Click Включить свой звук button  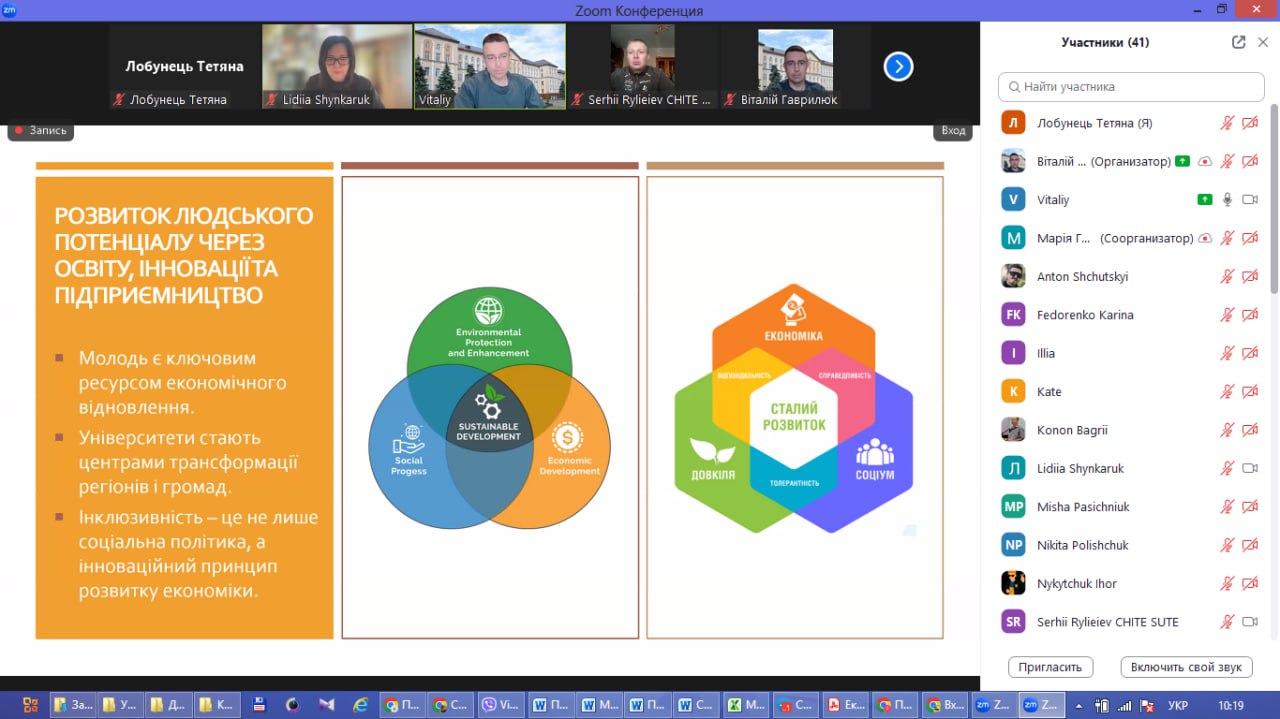(x=1186, y=667)
